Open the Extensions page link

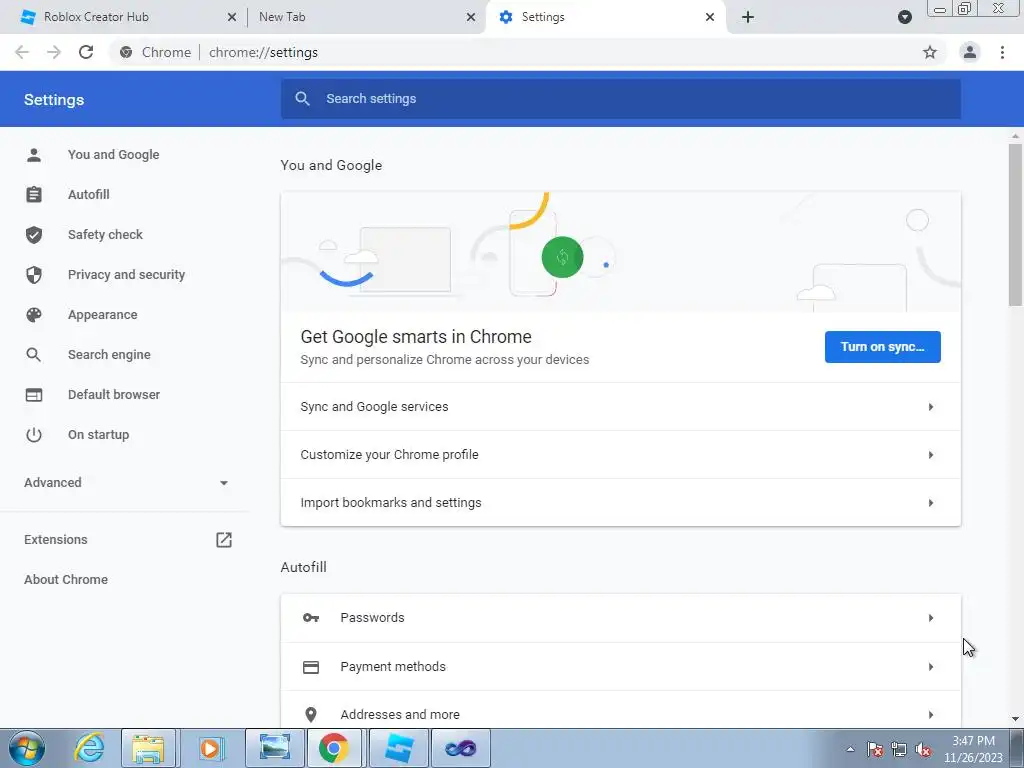click(x=56, y=540)
